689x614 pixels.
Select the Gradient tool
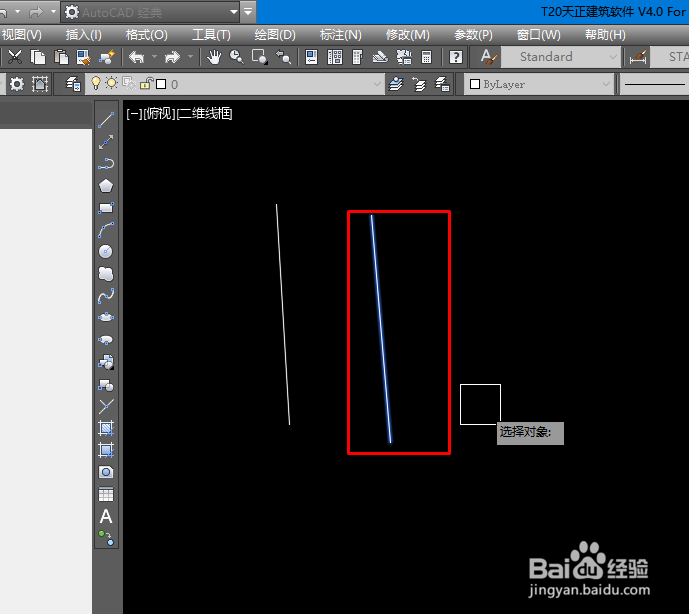click(x=106, y=450)
